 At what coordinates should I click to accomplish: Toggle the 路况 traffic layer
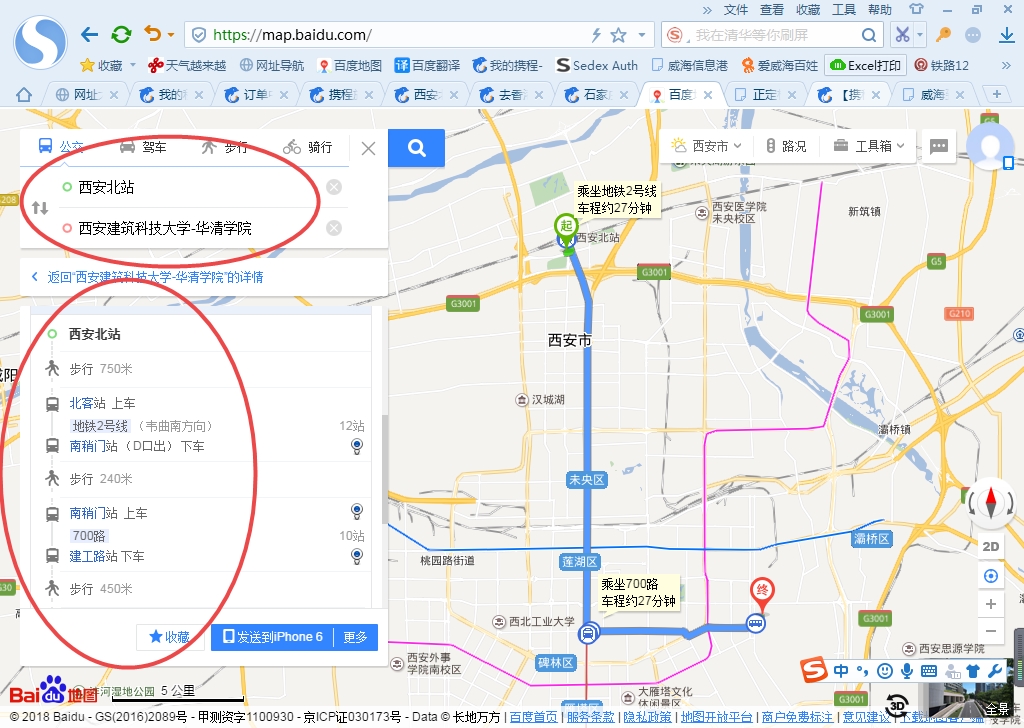click(786, 146)
